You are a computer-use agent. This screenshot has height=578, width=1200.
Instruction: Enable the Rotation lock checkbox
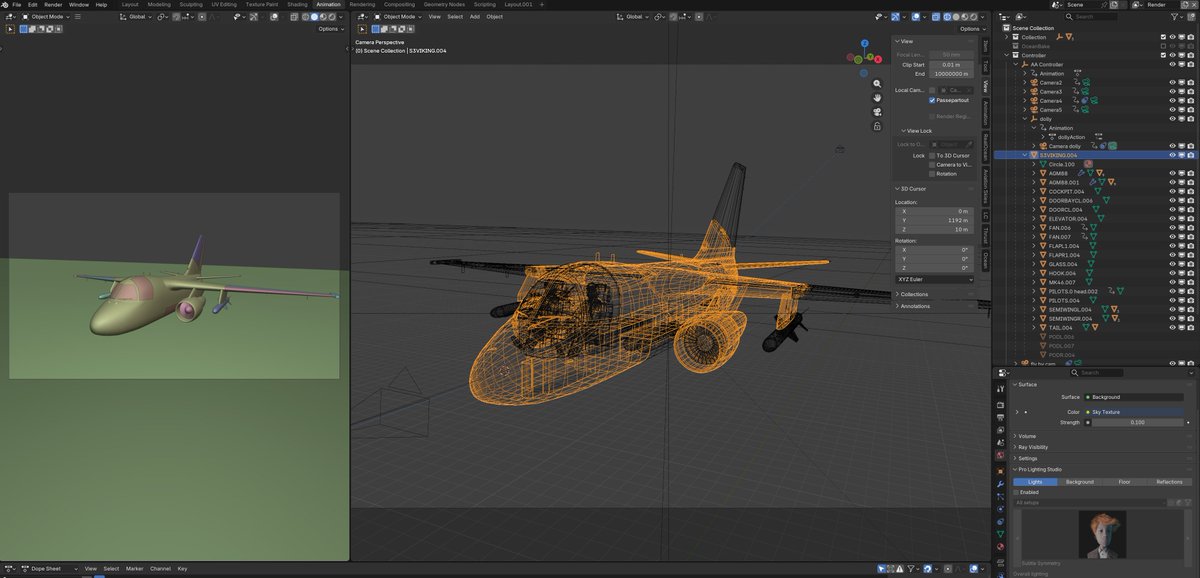tap(932, 173)
